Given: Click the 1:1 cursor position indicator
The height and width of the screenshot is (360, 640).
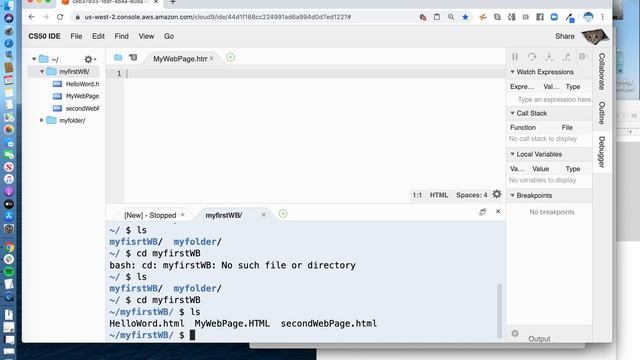Looking at the screenshot, I should click(x=417, y=195).
